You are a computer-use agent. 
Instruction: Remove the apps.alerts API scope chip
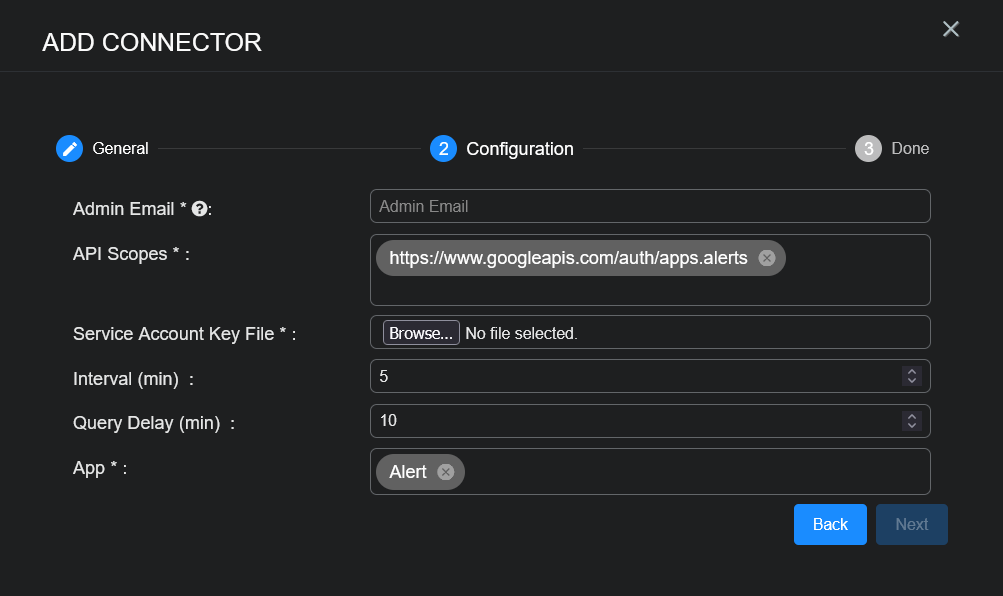click(x=767, y=258)
